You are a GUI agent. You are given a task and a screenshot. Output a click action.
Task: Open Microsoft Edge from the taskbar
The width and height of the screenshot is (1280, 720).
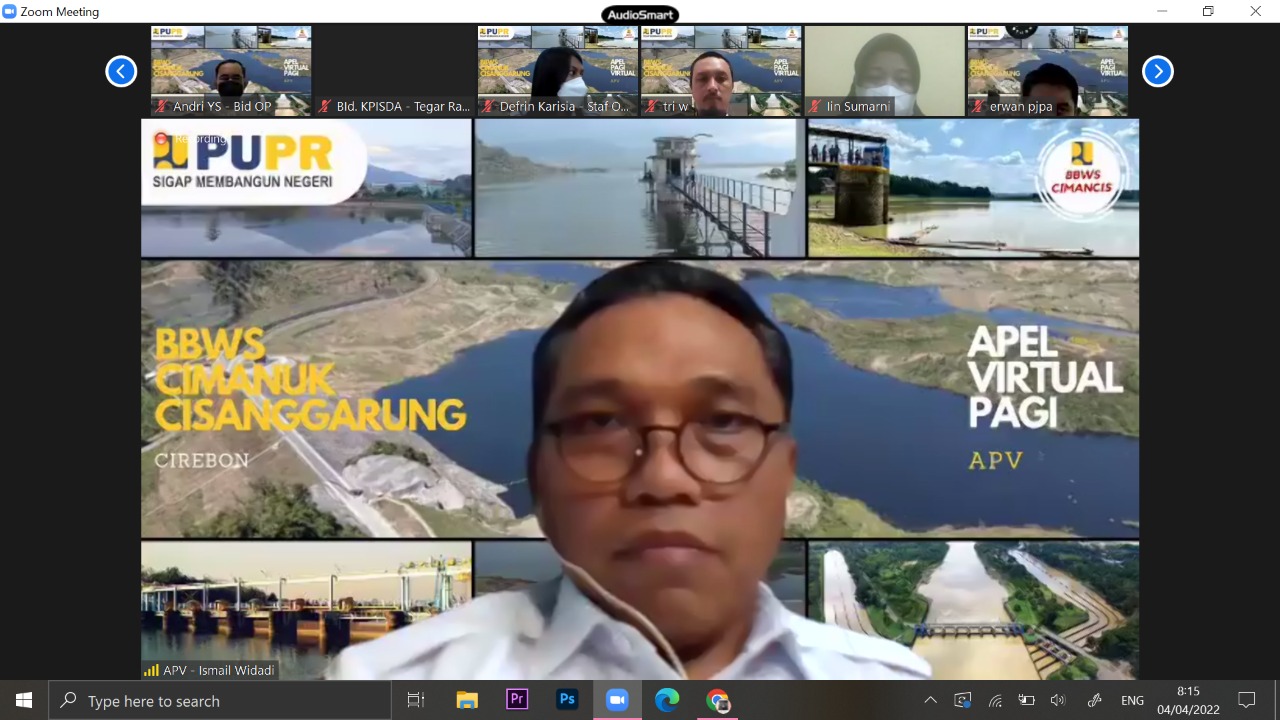667,700
